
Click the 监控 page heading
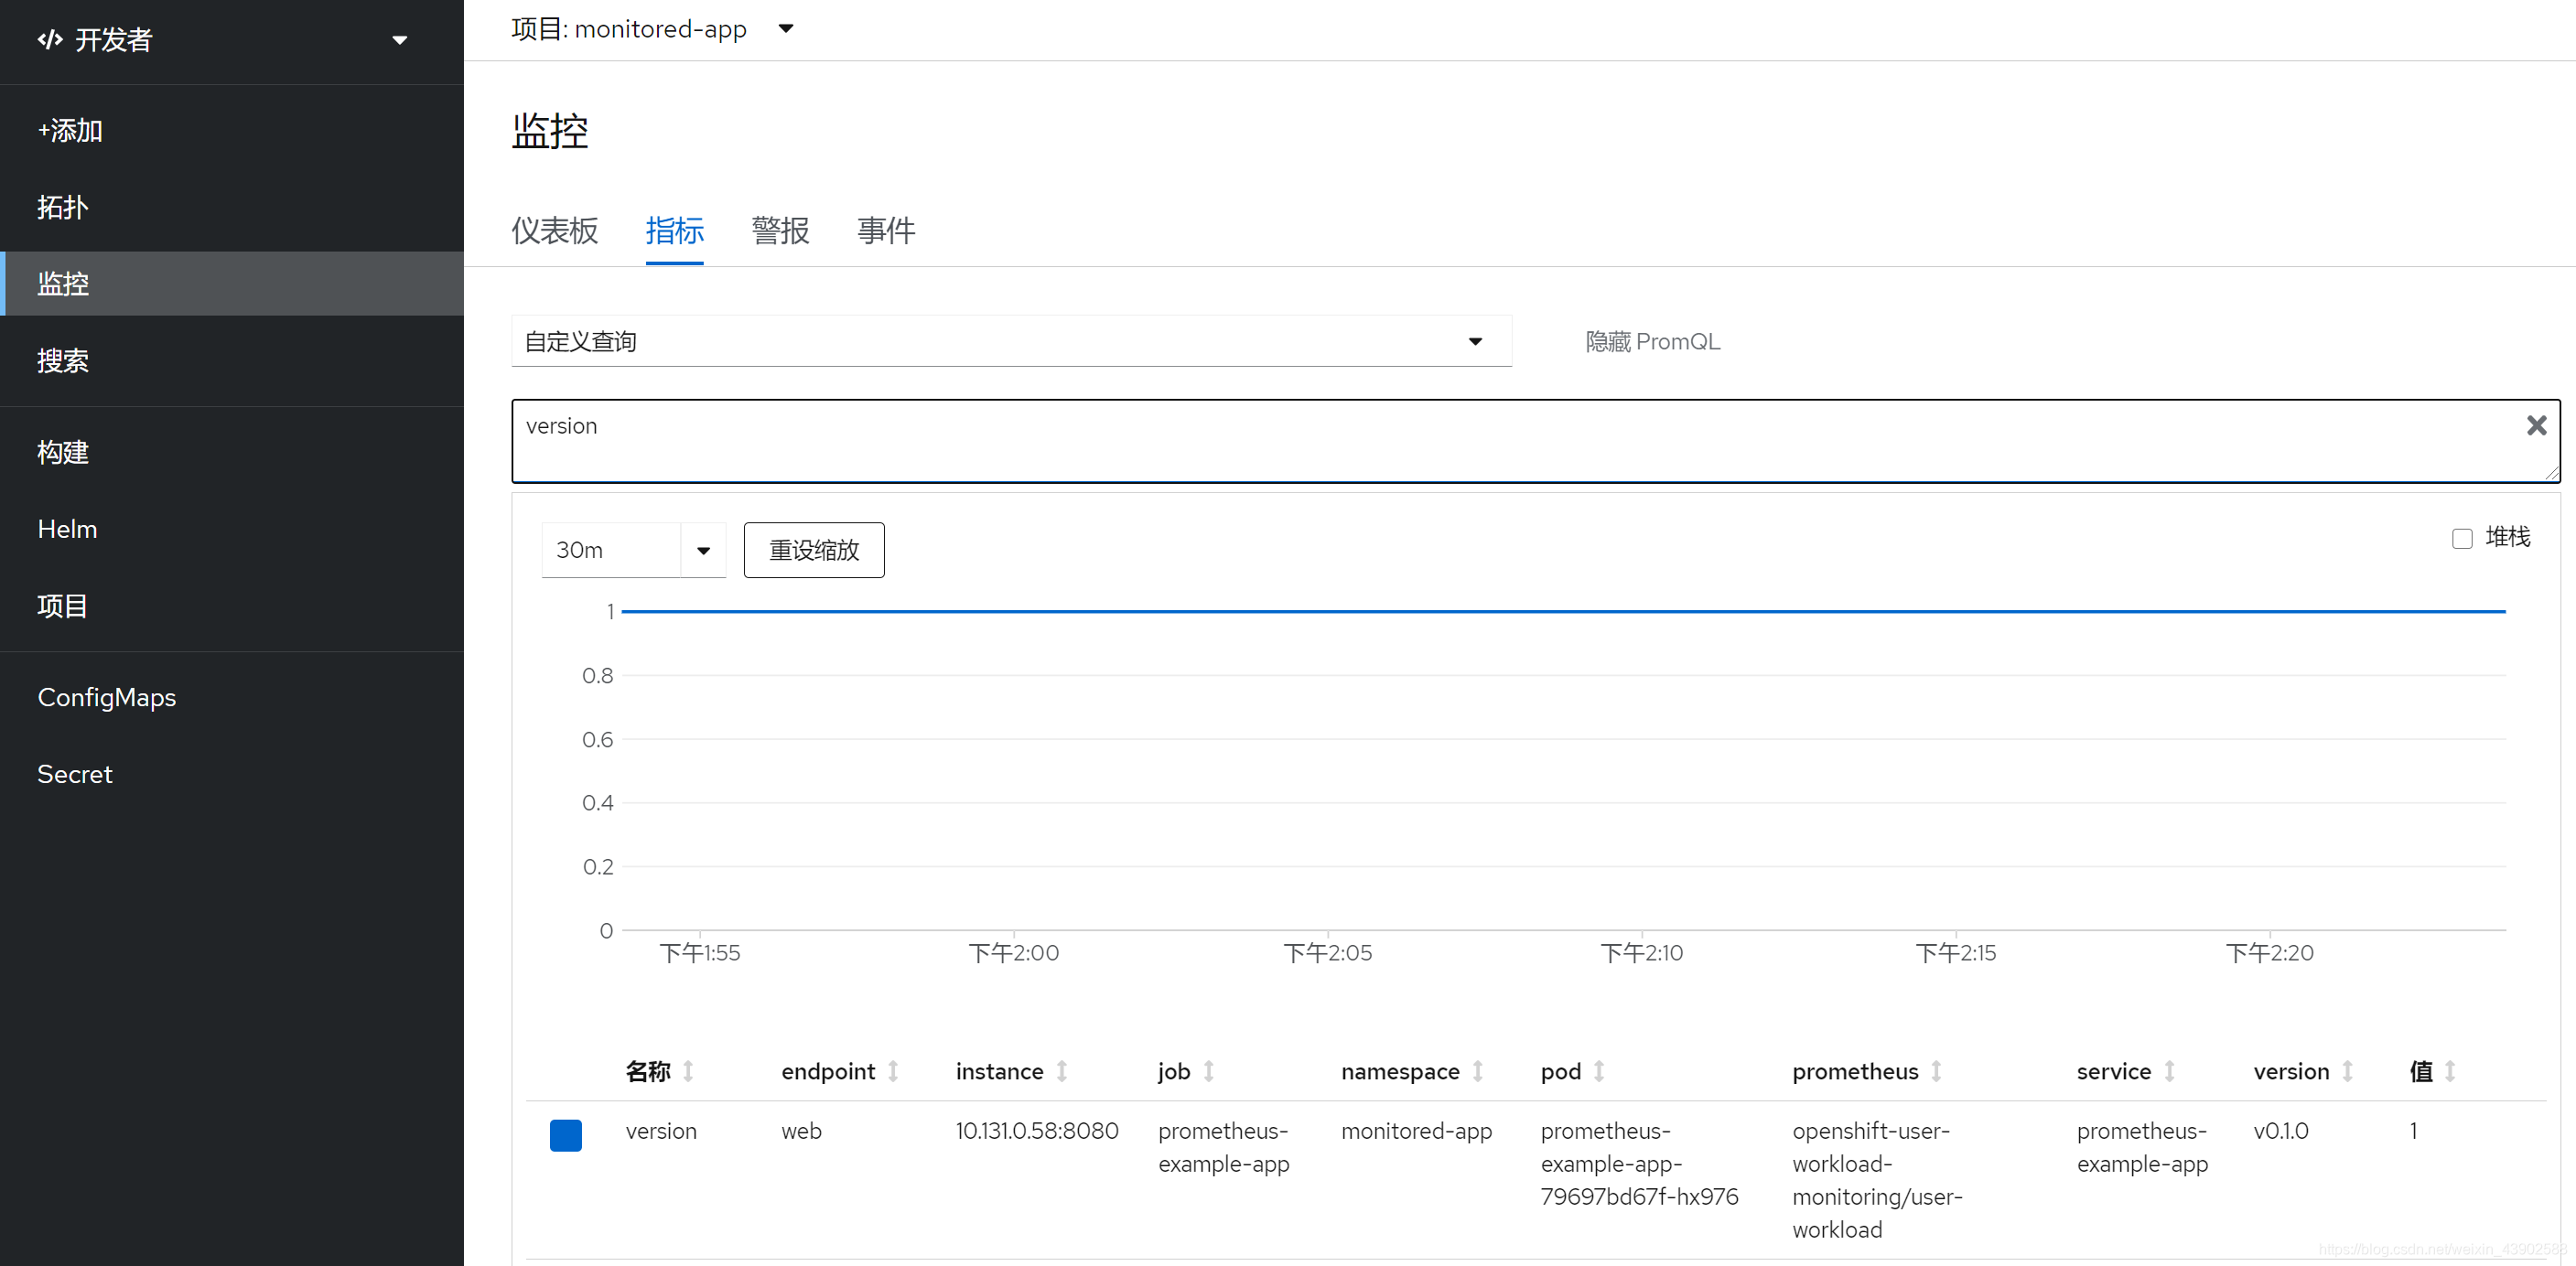550,131
